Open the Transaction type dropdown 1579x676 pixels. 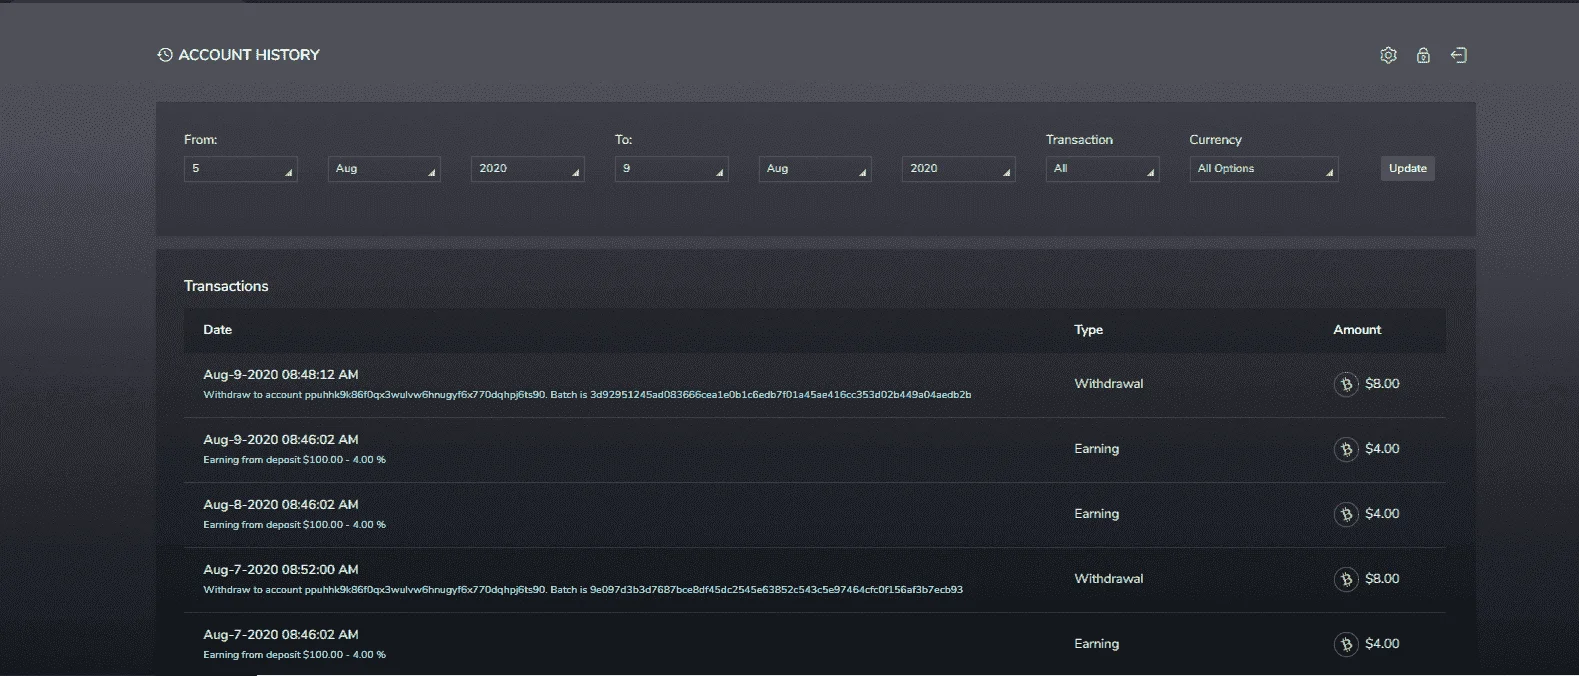(1103, 169)
